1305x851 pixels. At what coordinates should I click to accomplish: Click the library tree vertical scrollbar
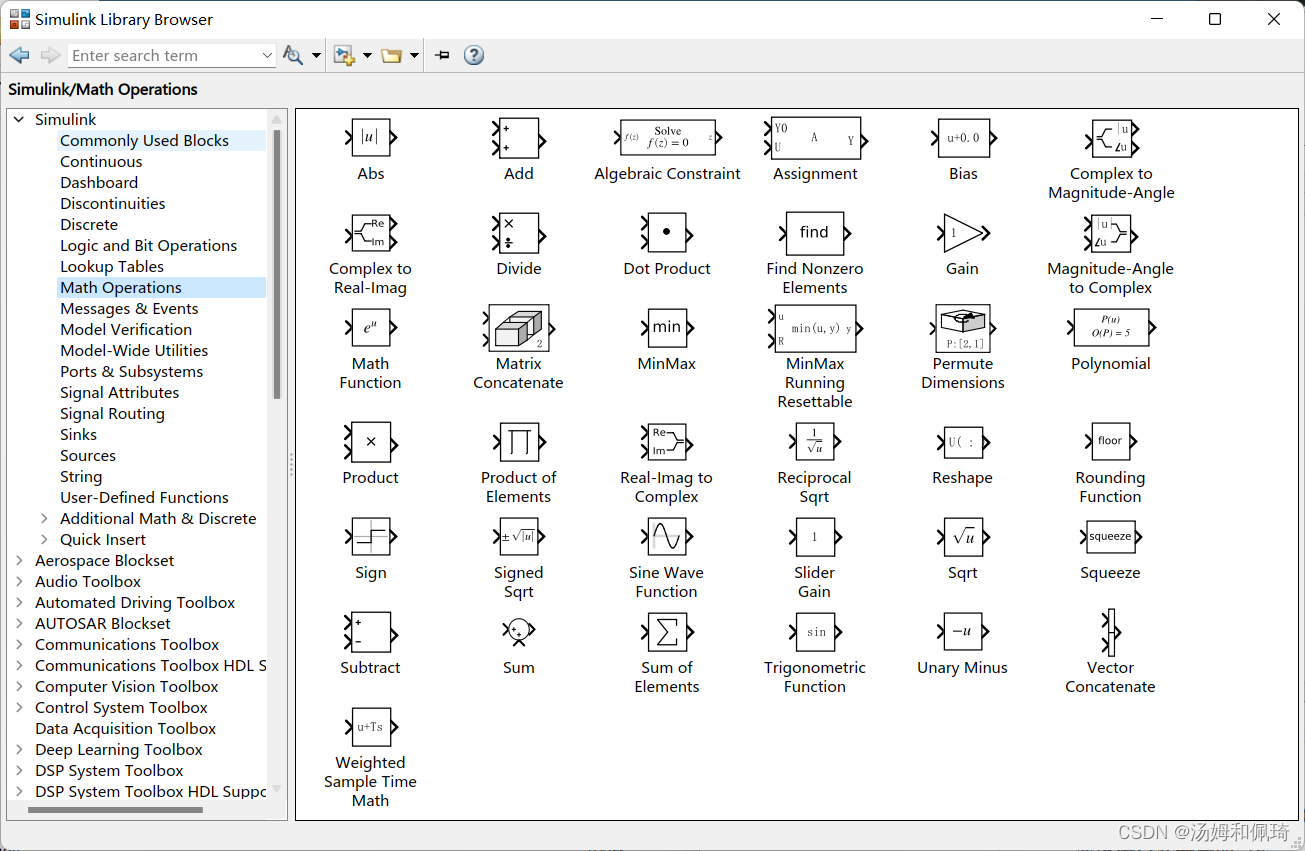click(x=277, y=265)
